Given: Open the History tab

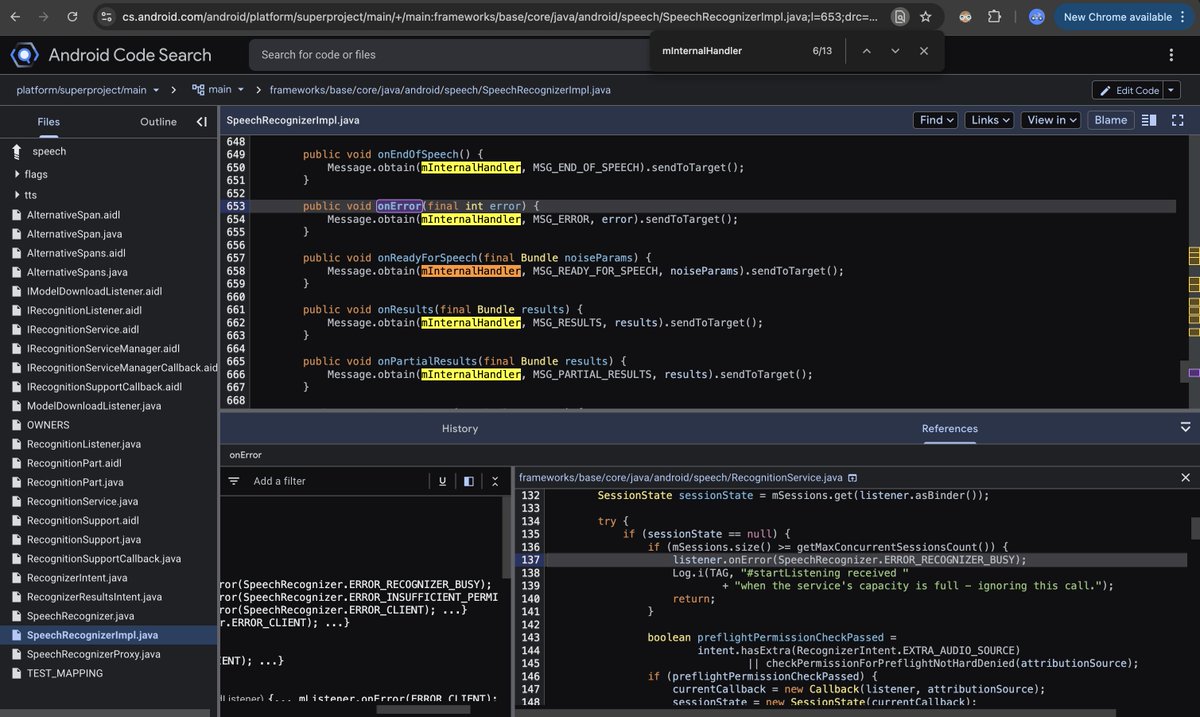Looking at the screenshot, I should [x=460, y=428].
